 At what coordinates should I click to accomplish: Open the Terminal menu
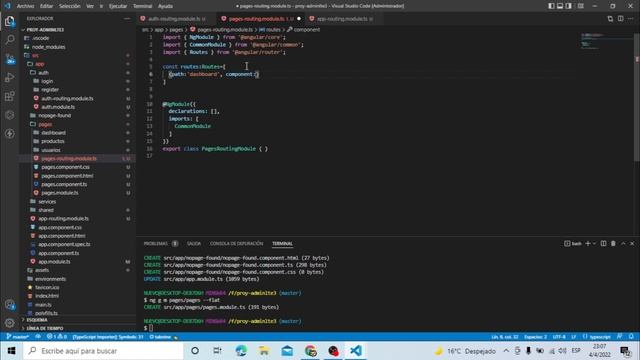142,6
